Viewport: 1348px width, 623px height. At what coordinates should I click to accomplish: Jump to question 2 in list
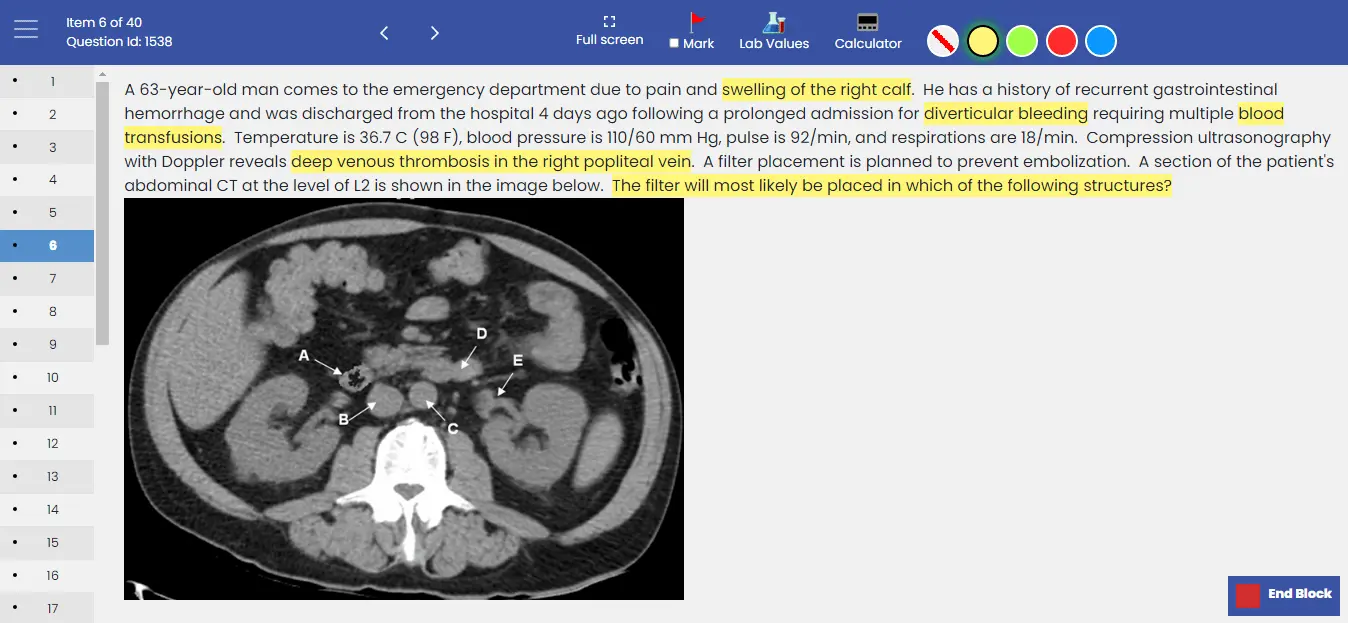tap(47, 114)
